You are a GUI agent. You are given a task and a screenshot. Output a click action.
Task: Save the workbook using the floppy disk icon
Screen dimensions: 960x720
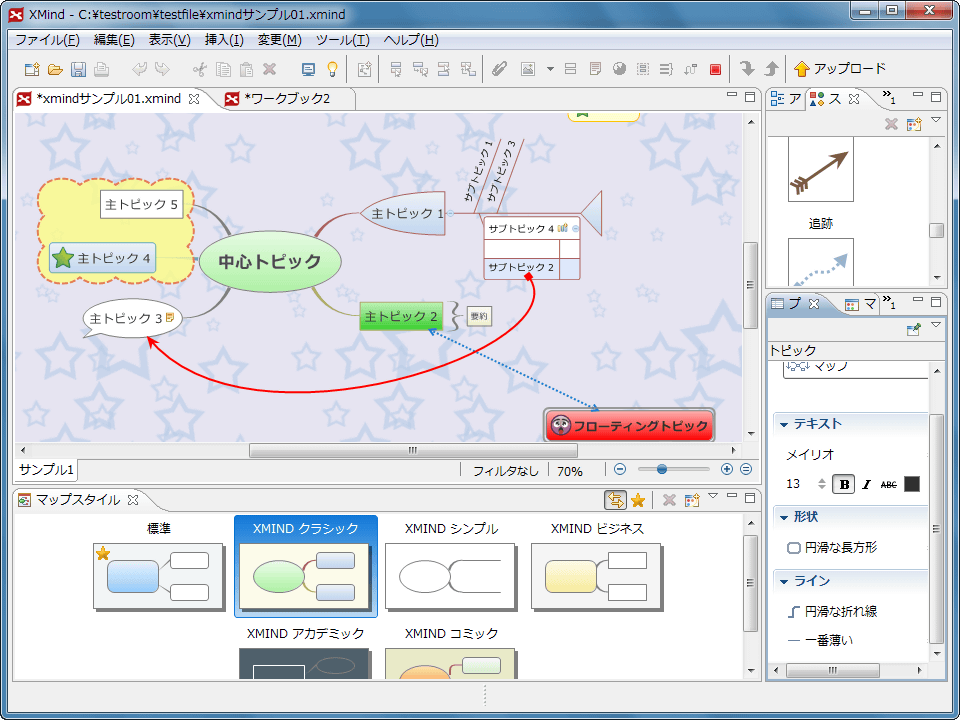[78, 69]
